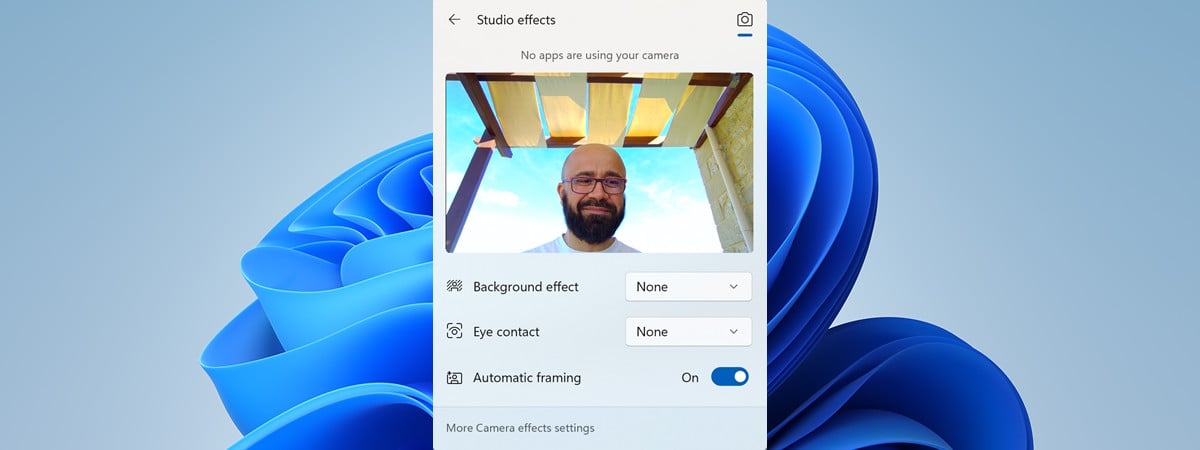1200x450 pixels.
Task: Open More Camera effects settings
Action: (x=520, y=428)
